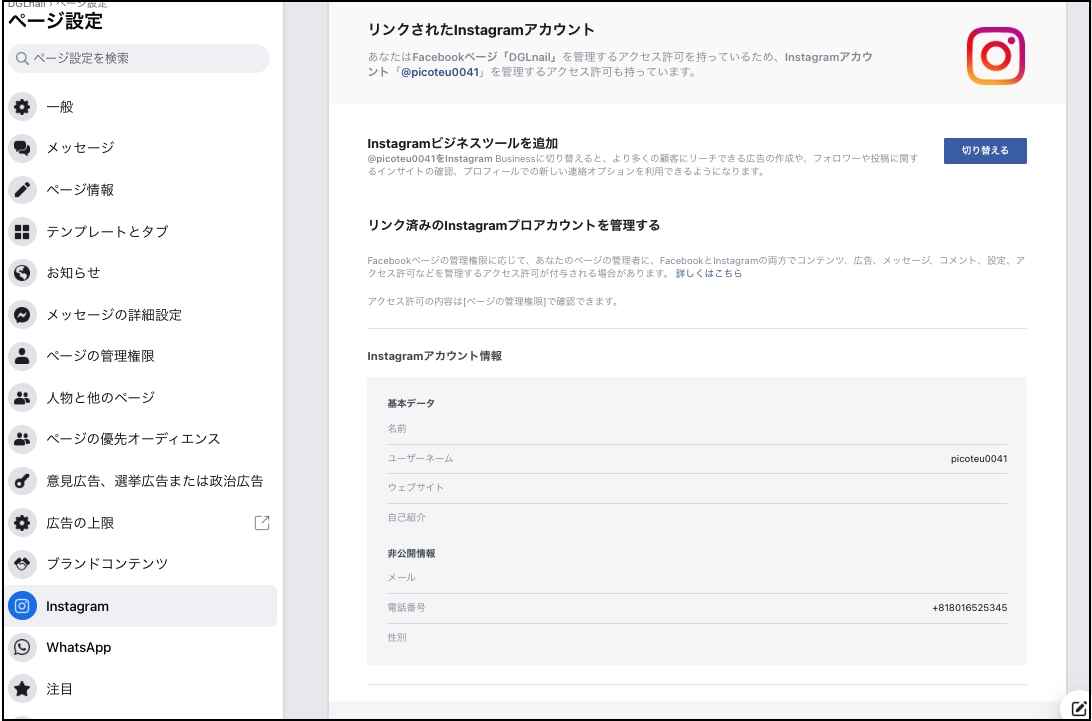Image resolution: width=1092 pixels, height=721 pixels.
Task: Click the magnifier icon in search box
Action: [22, 59]
